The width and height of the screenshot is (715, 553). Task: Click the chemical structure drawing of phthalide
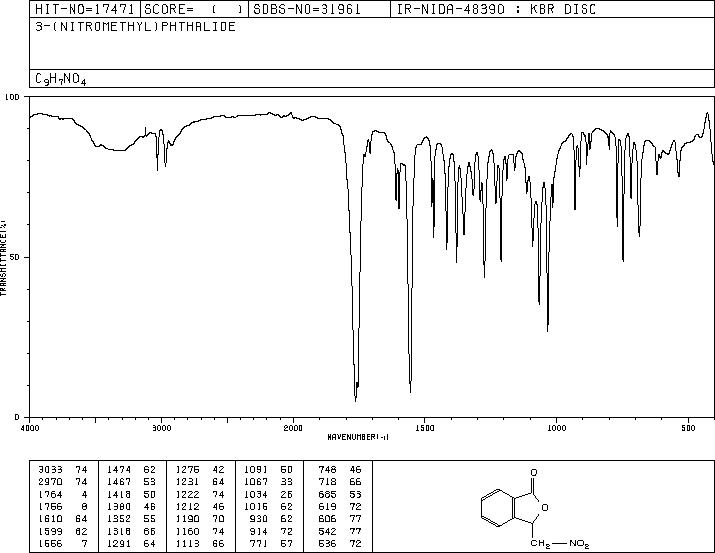[x=534, y=507]
